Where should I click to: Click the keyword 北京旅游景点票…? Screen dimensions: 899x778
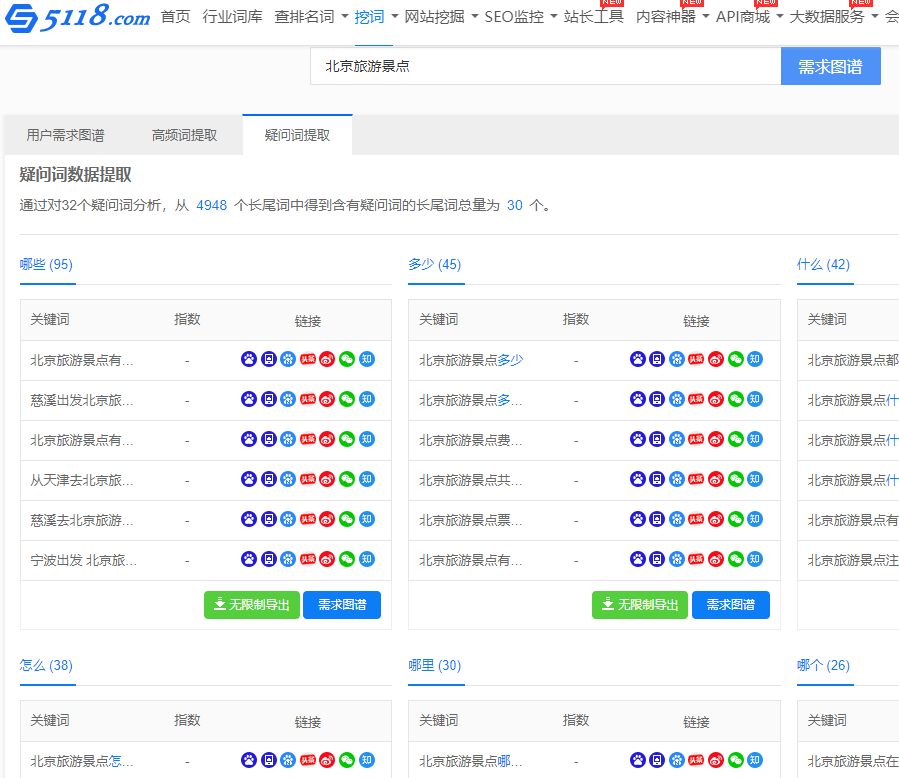tap(471, 520)
